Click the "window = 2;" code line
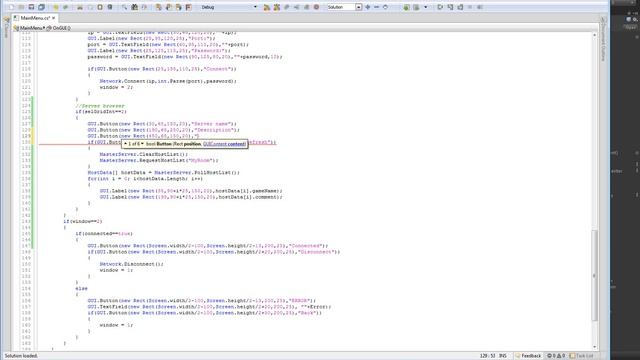Image resolution: width=640 pixels, height=360 pixels. [116, 87]
